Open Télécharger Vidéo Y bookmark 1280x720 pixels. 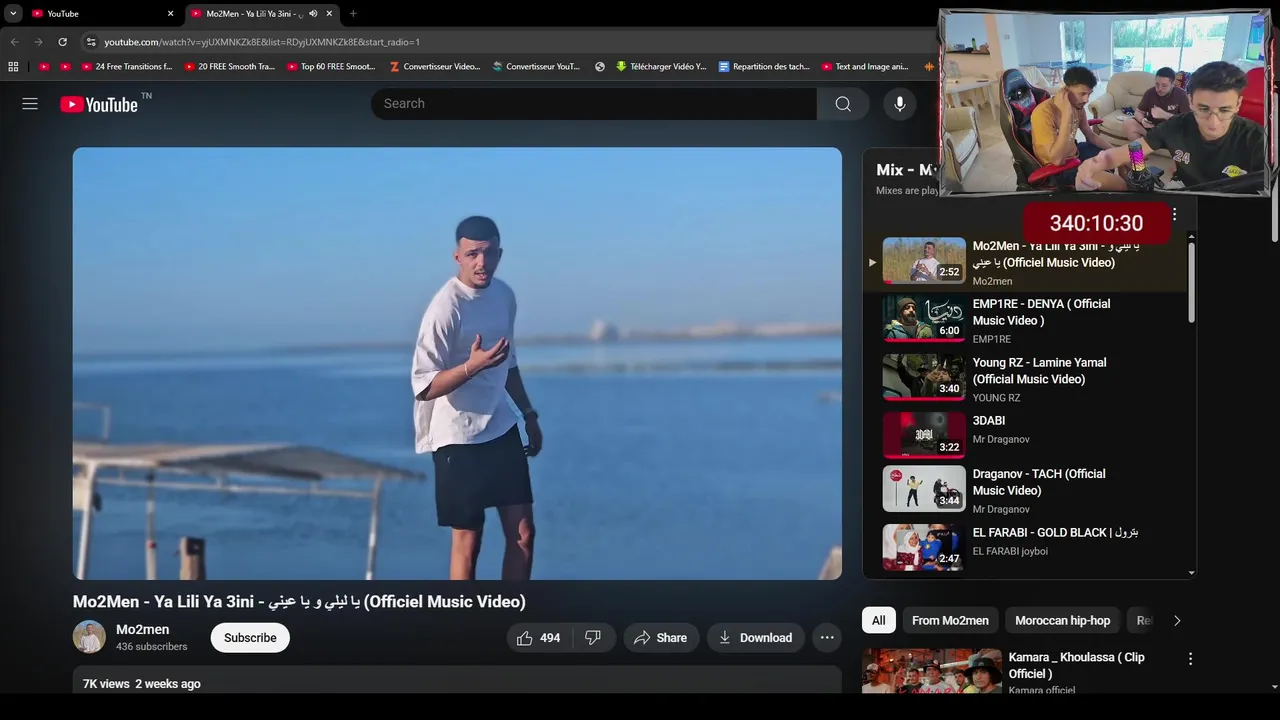661,67
